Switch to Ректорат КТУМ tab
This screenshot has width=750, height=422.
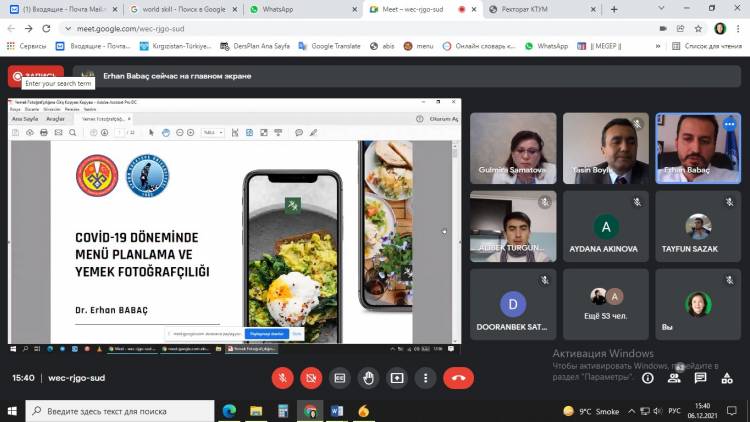pyautogui.click(x=543, y=9)
